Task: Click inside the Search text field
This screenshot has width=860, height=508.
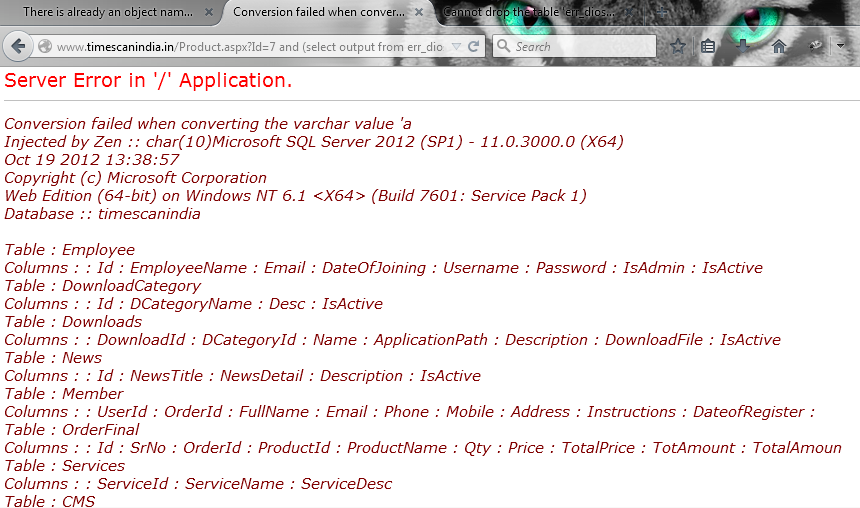Action: [580, 47]
